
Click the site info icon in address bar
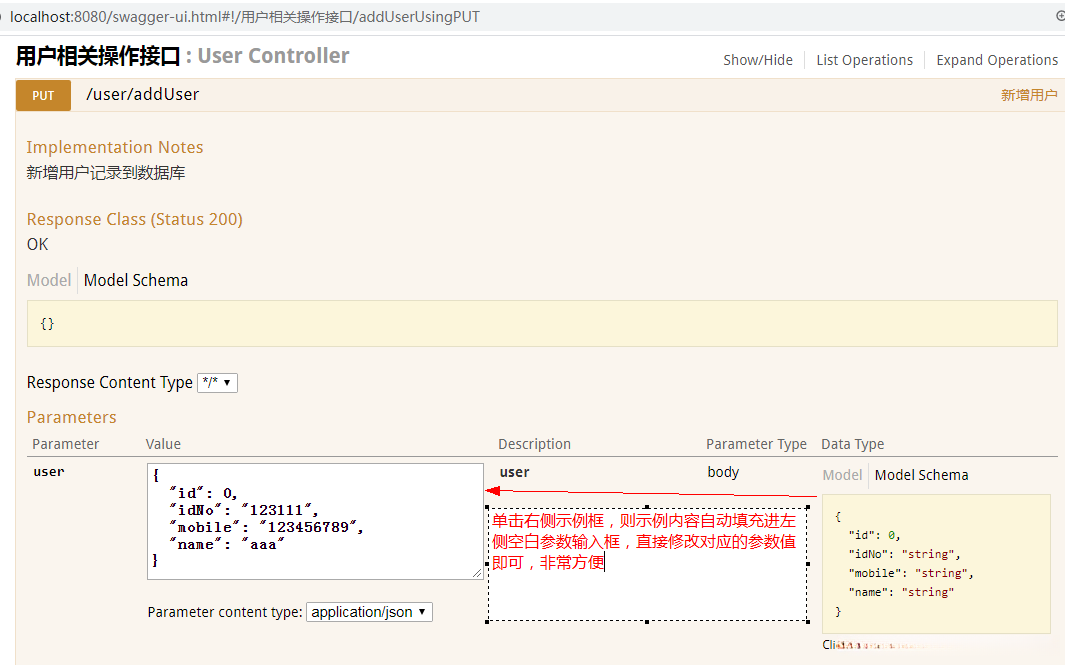click(x=2, y=17)
